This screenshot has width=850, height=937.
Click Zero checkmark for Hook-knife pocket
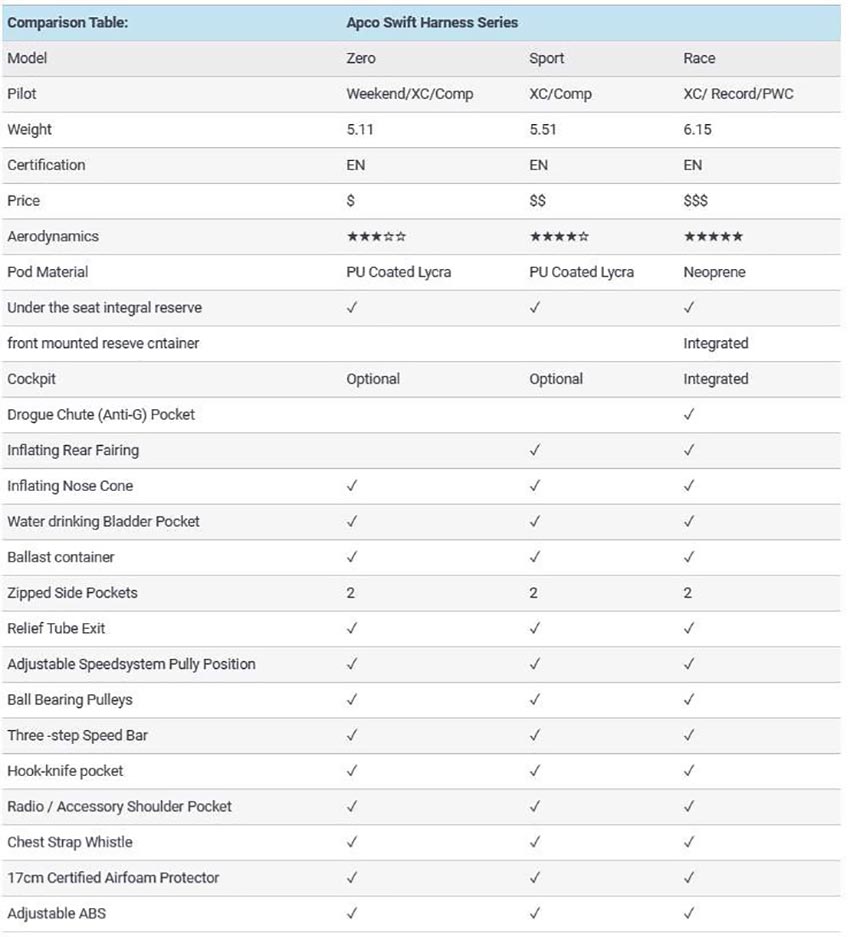pos(352,770)
